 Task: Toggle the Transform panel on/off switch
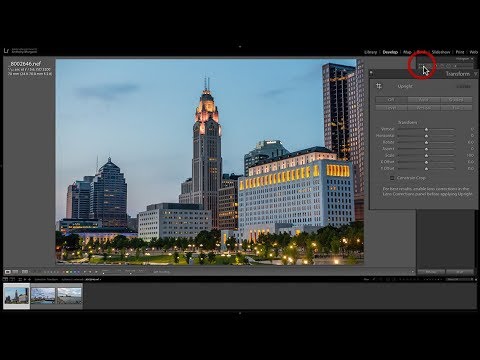(x=371, y=73)
